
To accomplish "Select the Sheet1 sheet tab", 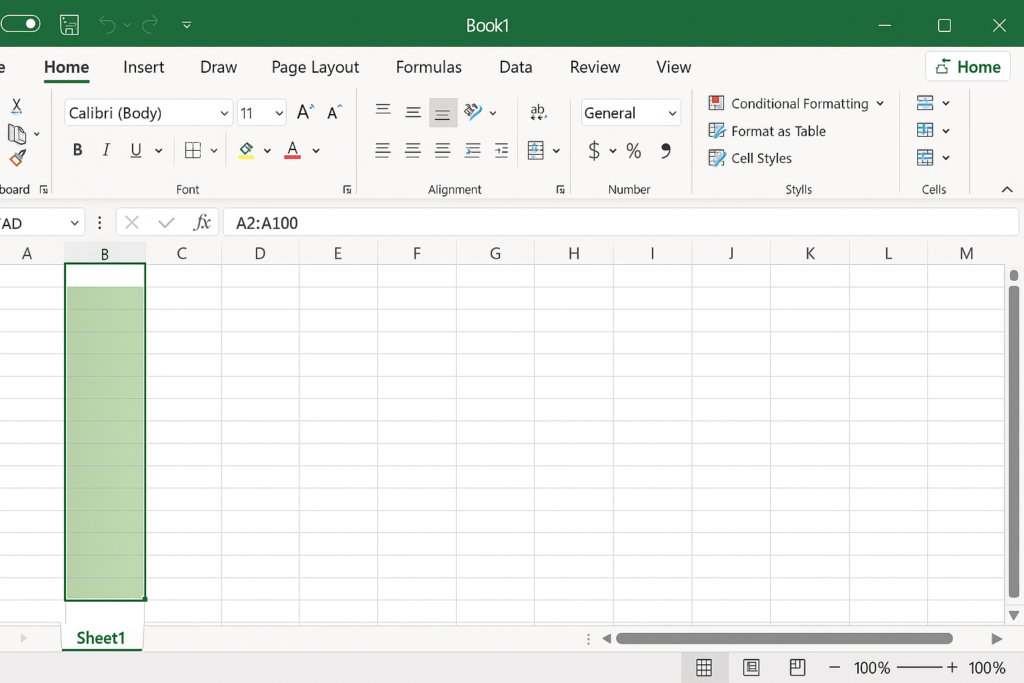I will [101, 637].
